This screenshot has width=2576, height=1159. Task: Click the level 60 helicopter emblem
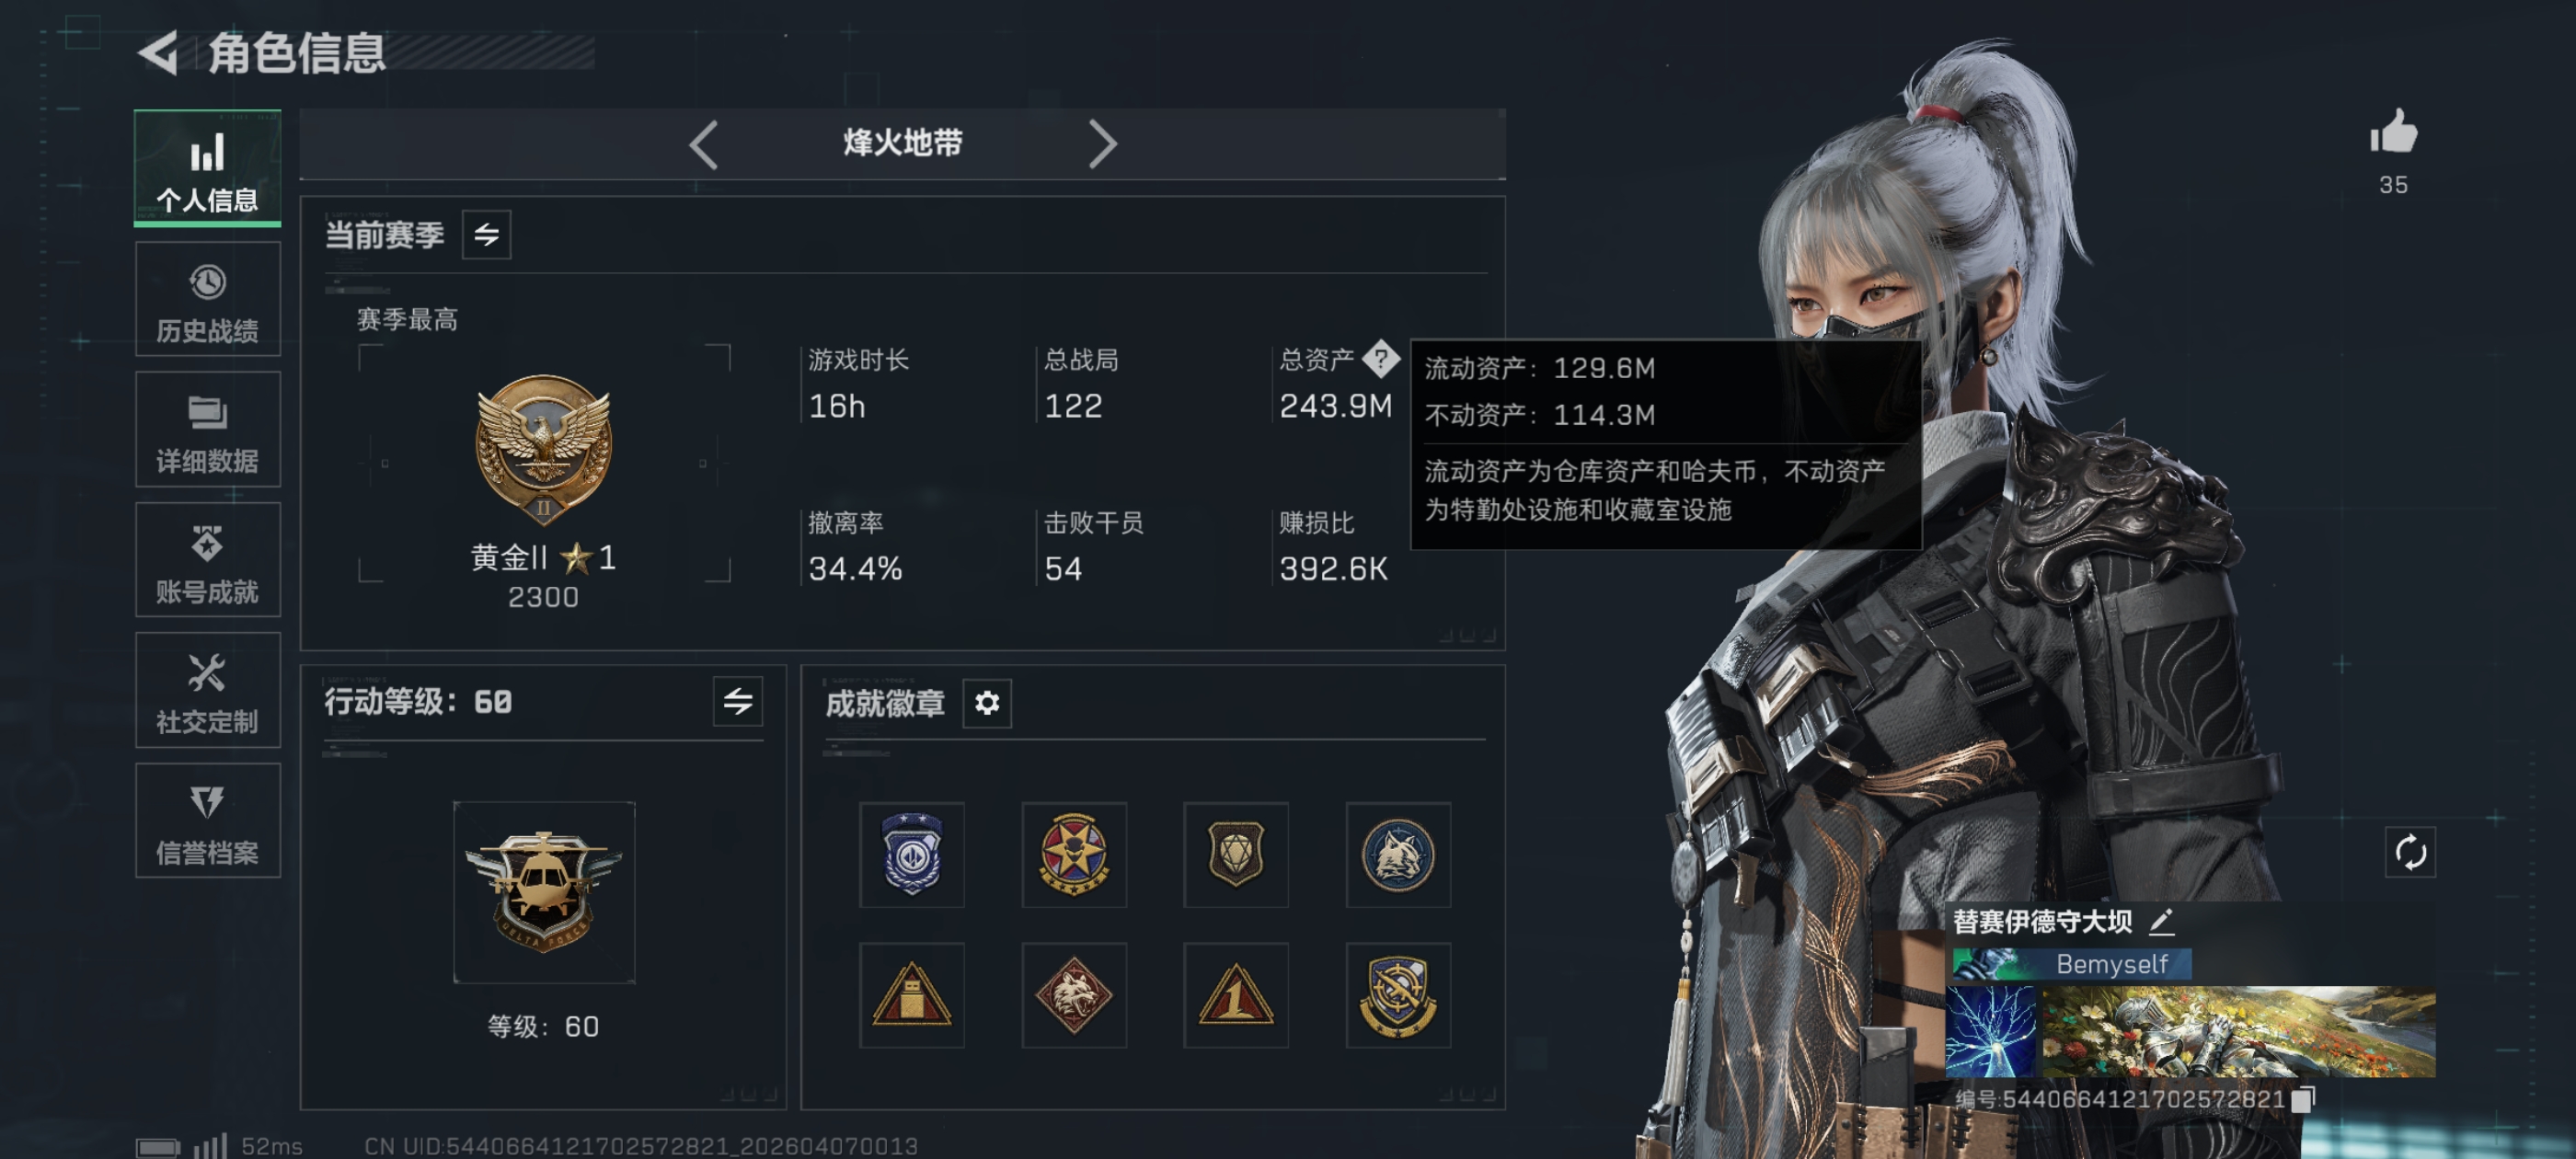click(x=544, y=892)
